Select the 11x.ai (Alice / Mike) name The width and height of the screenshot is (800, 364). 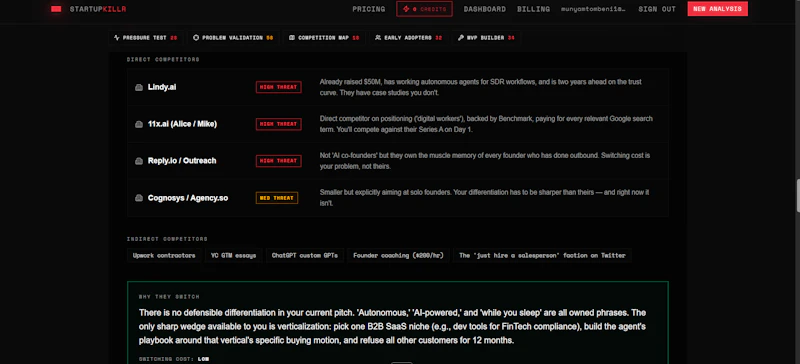pos(182,124)
